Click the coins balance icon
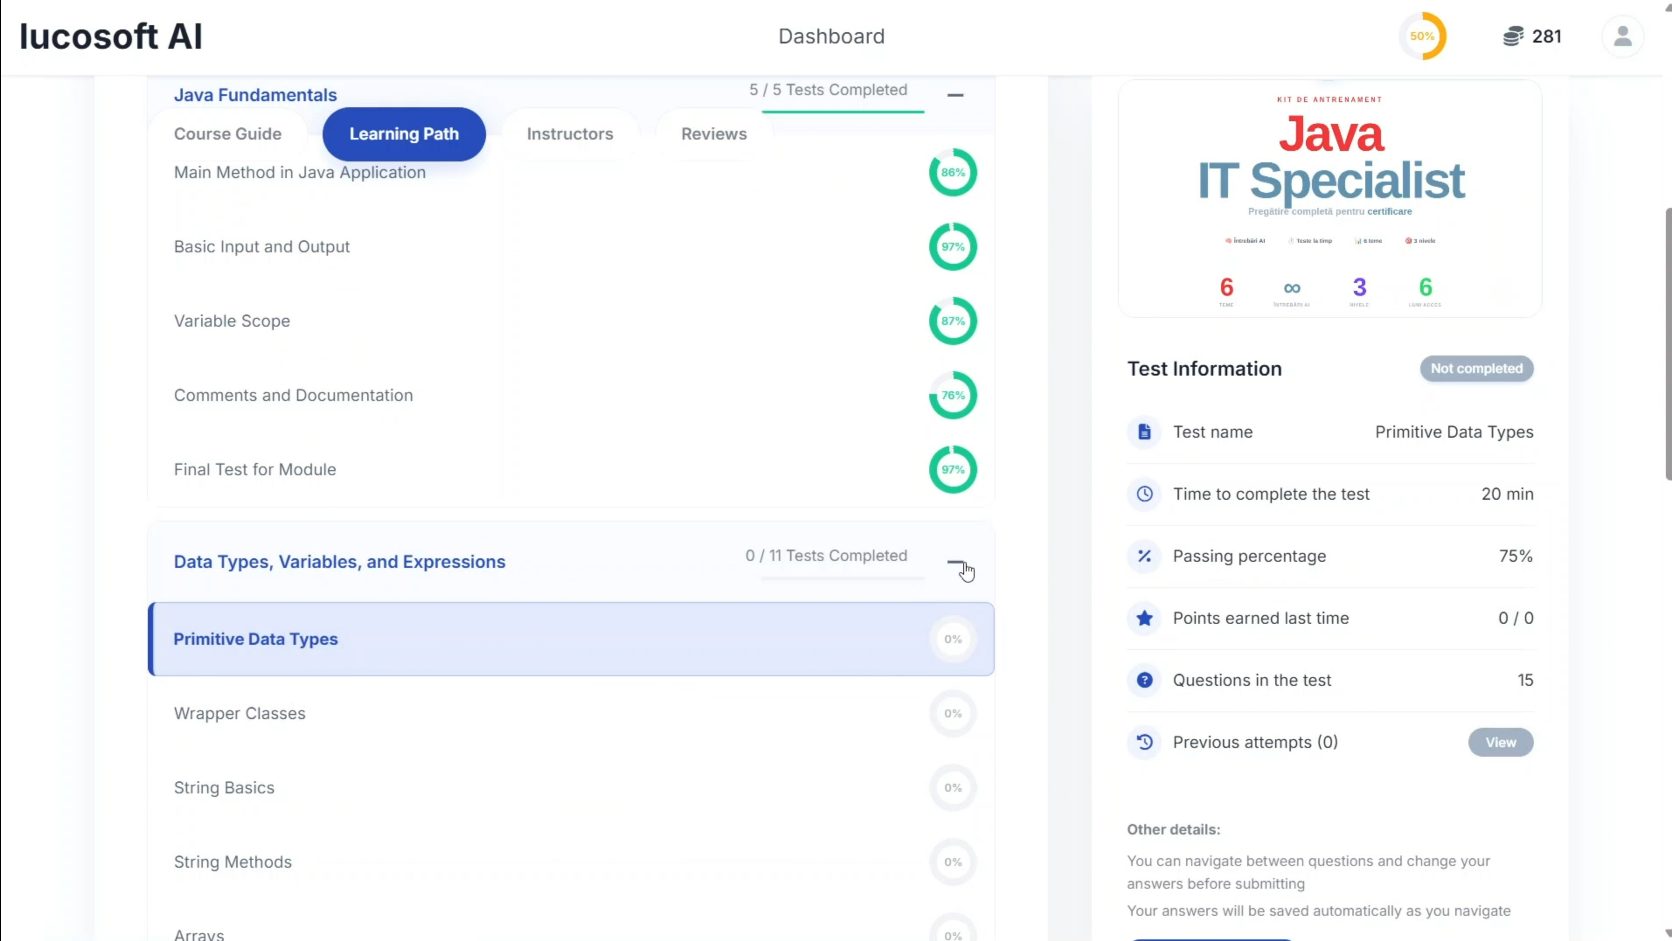Viewport: 1672px width, 941px height. tap(1513, 37)
